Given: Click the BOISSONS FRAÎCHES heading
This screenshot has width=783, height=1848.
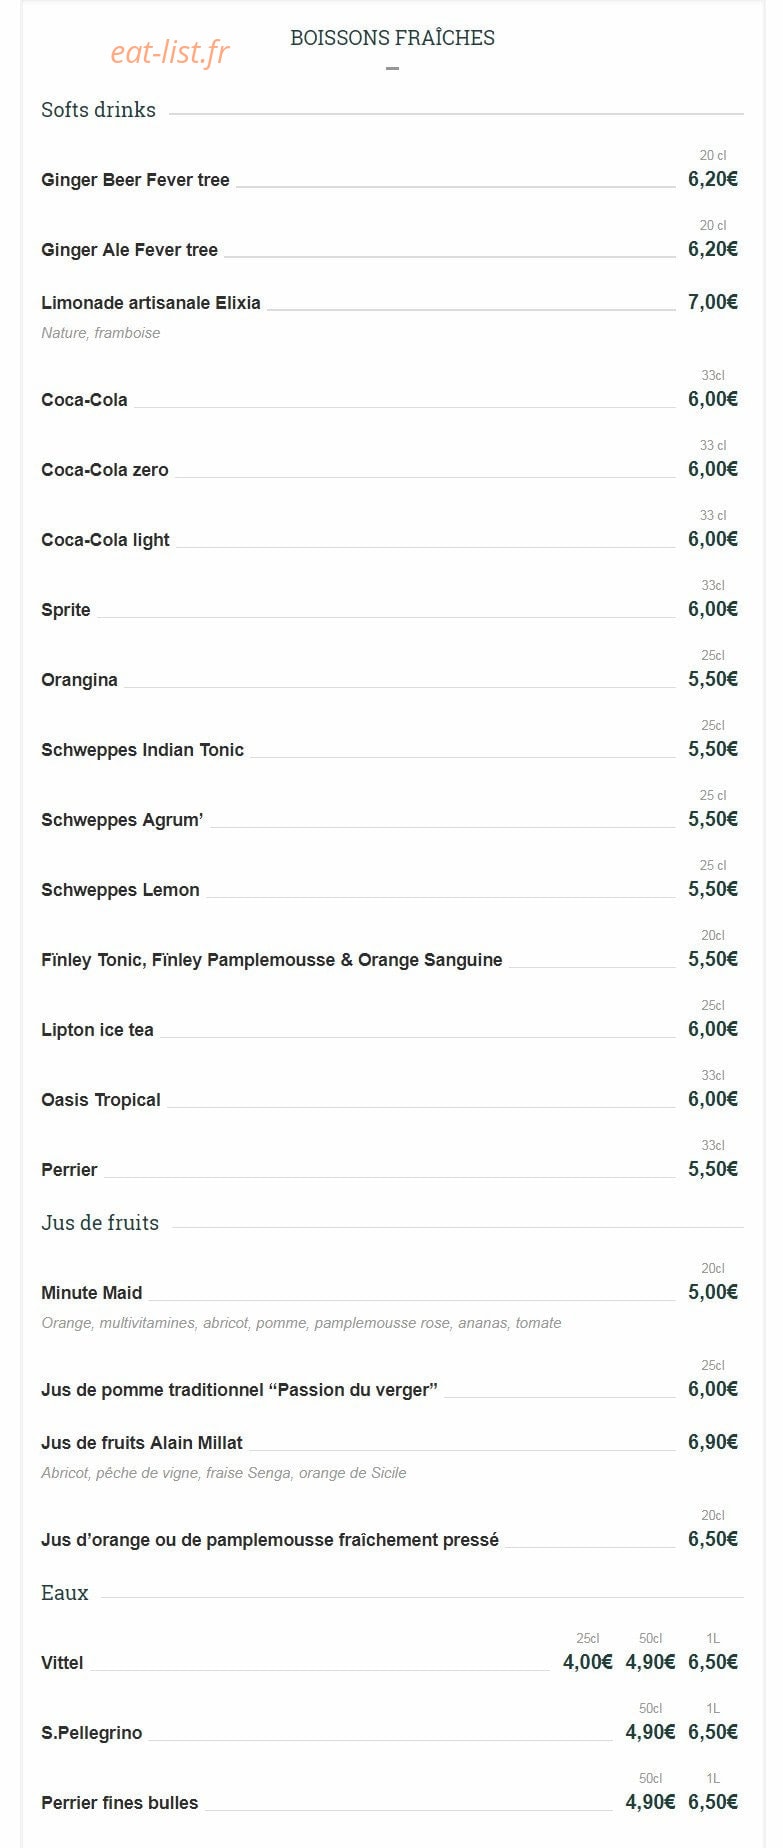Looking at the screenshot, I should coord(392,38).
